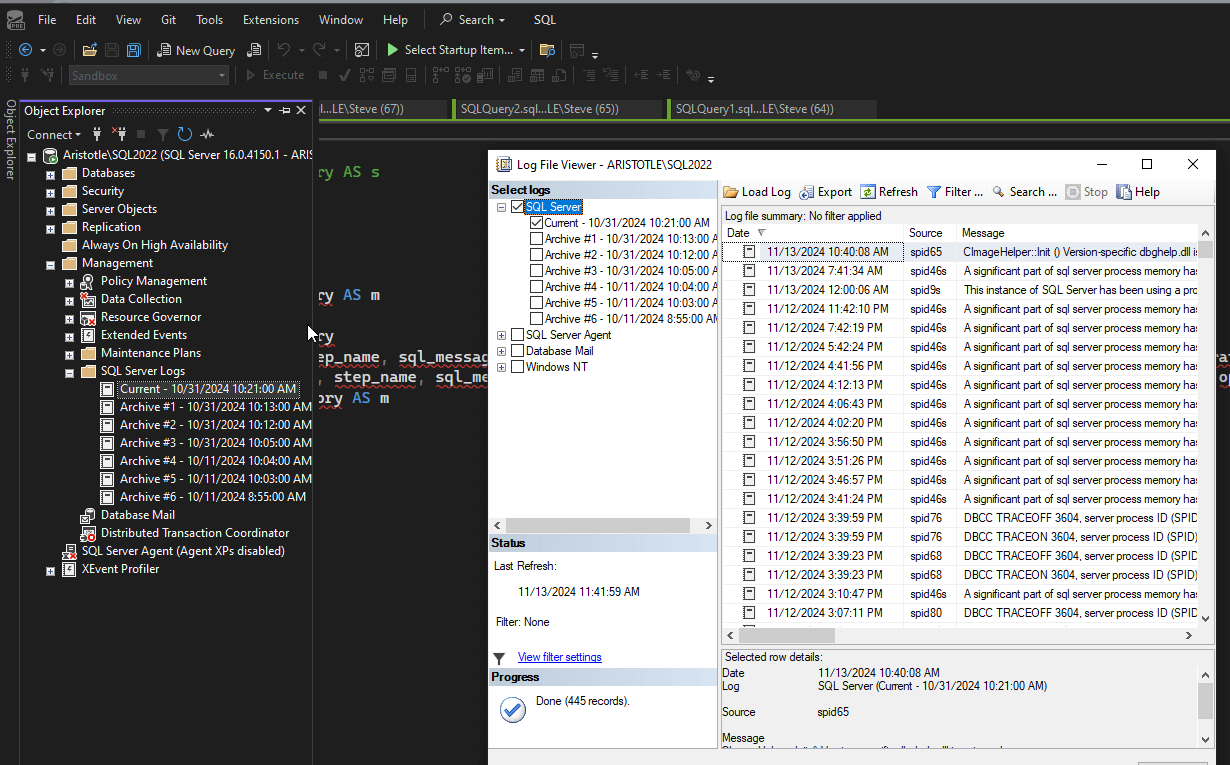Screen dimensions: 1230x765
Task: Click New Query toolbar button
Action: pyautogui.click(x=195, y=50)
